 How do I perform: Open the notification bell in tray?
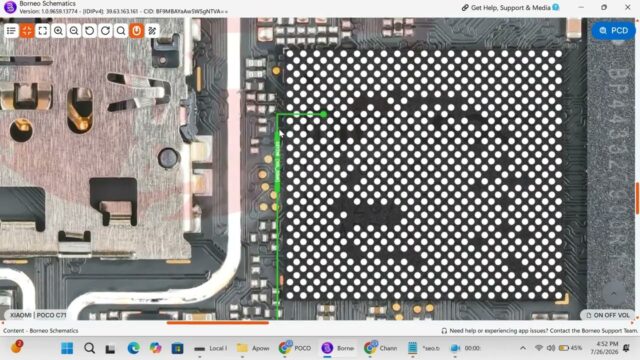(626, 348)
